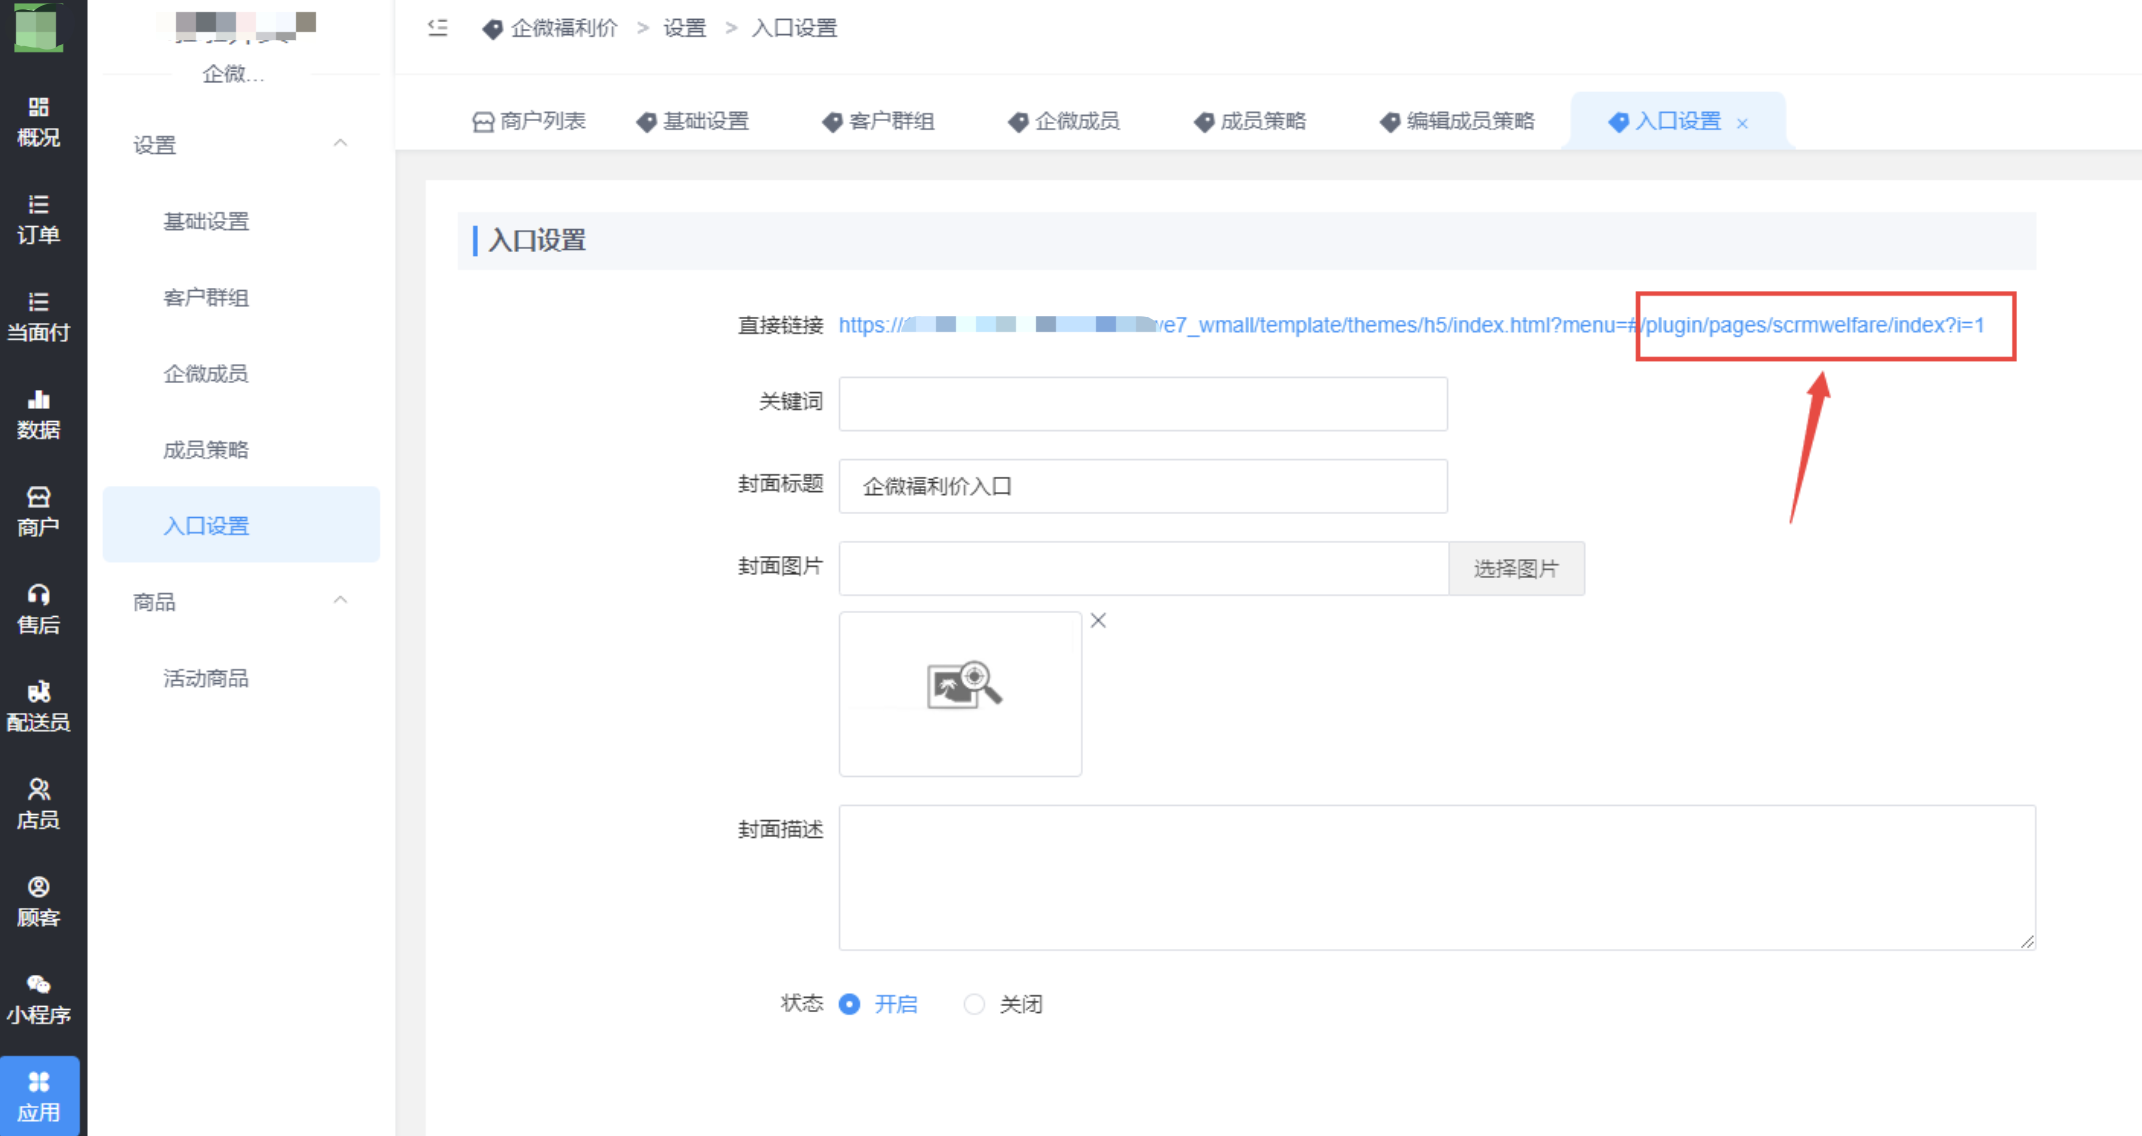Open the 商户 merchants section
2142x1136 pixels.
(38, 512)
